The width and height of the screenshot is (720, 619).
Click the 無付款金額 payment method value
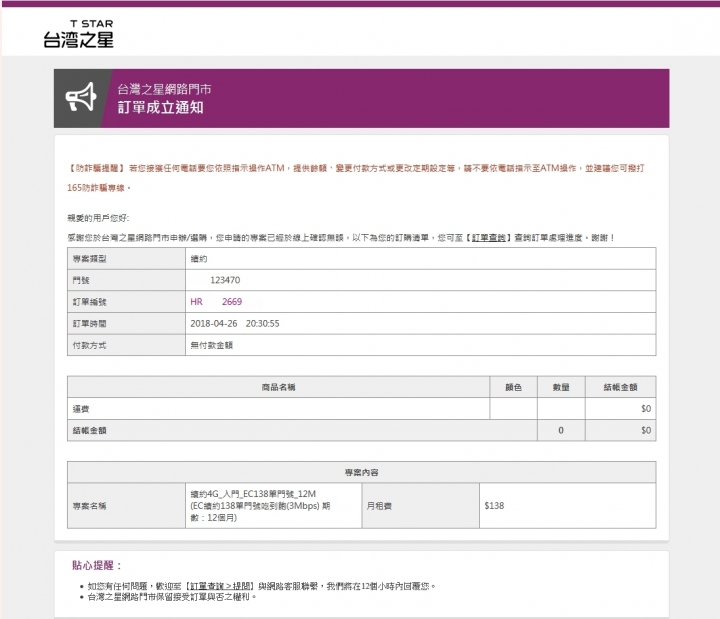[211, 345]
